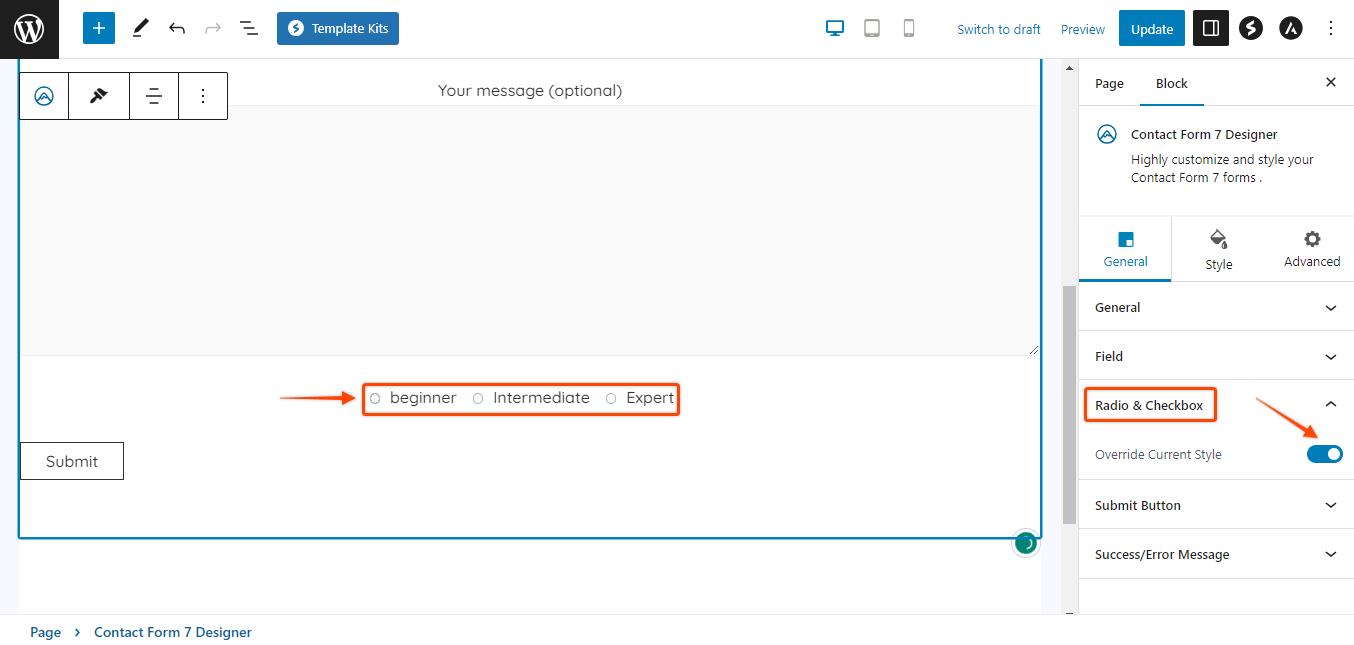The width and height of the screenshot is (1354, 645).
Task: Click the WordPress logo icon
Action: tap(29, 29)
